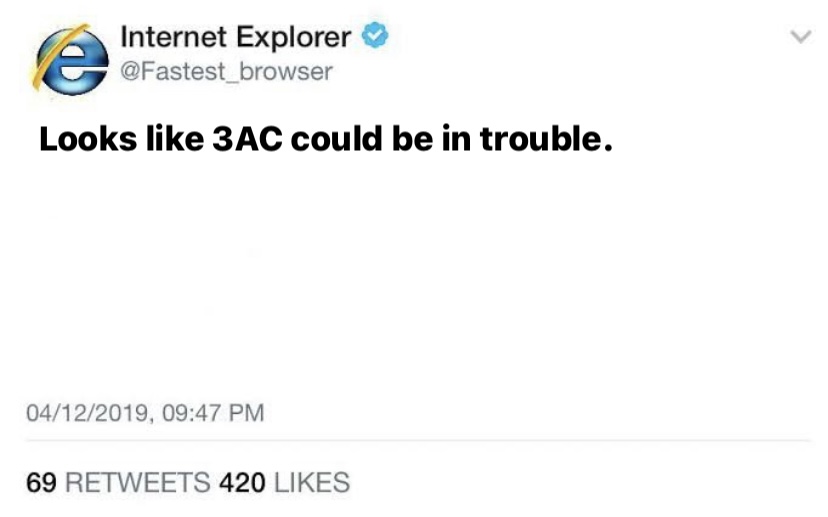This screenshot has height=517, width=828.
Task: Click the word could in the tweet
Action: pyautogui.click(x=336, y=138)
